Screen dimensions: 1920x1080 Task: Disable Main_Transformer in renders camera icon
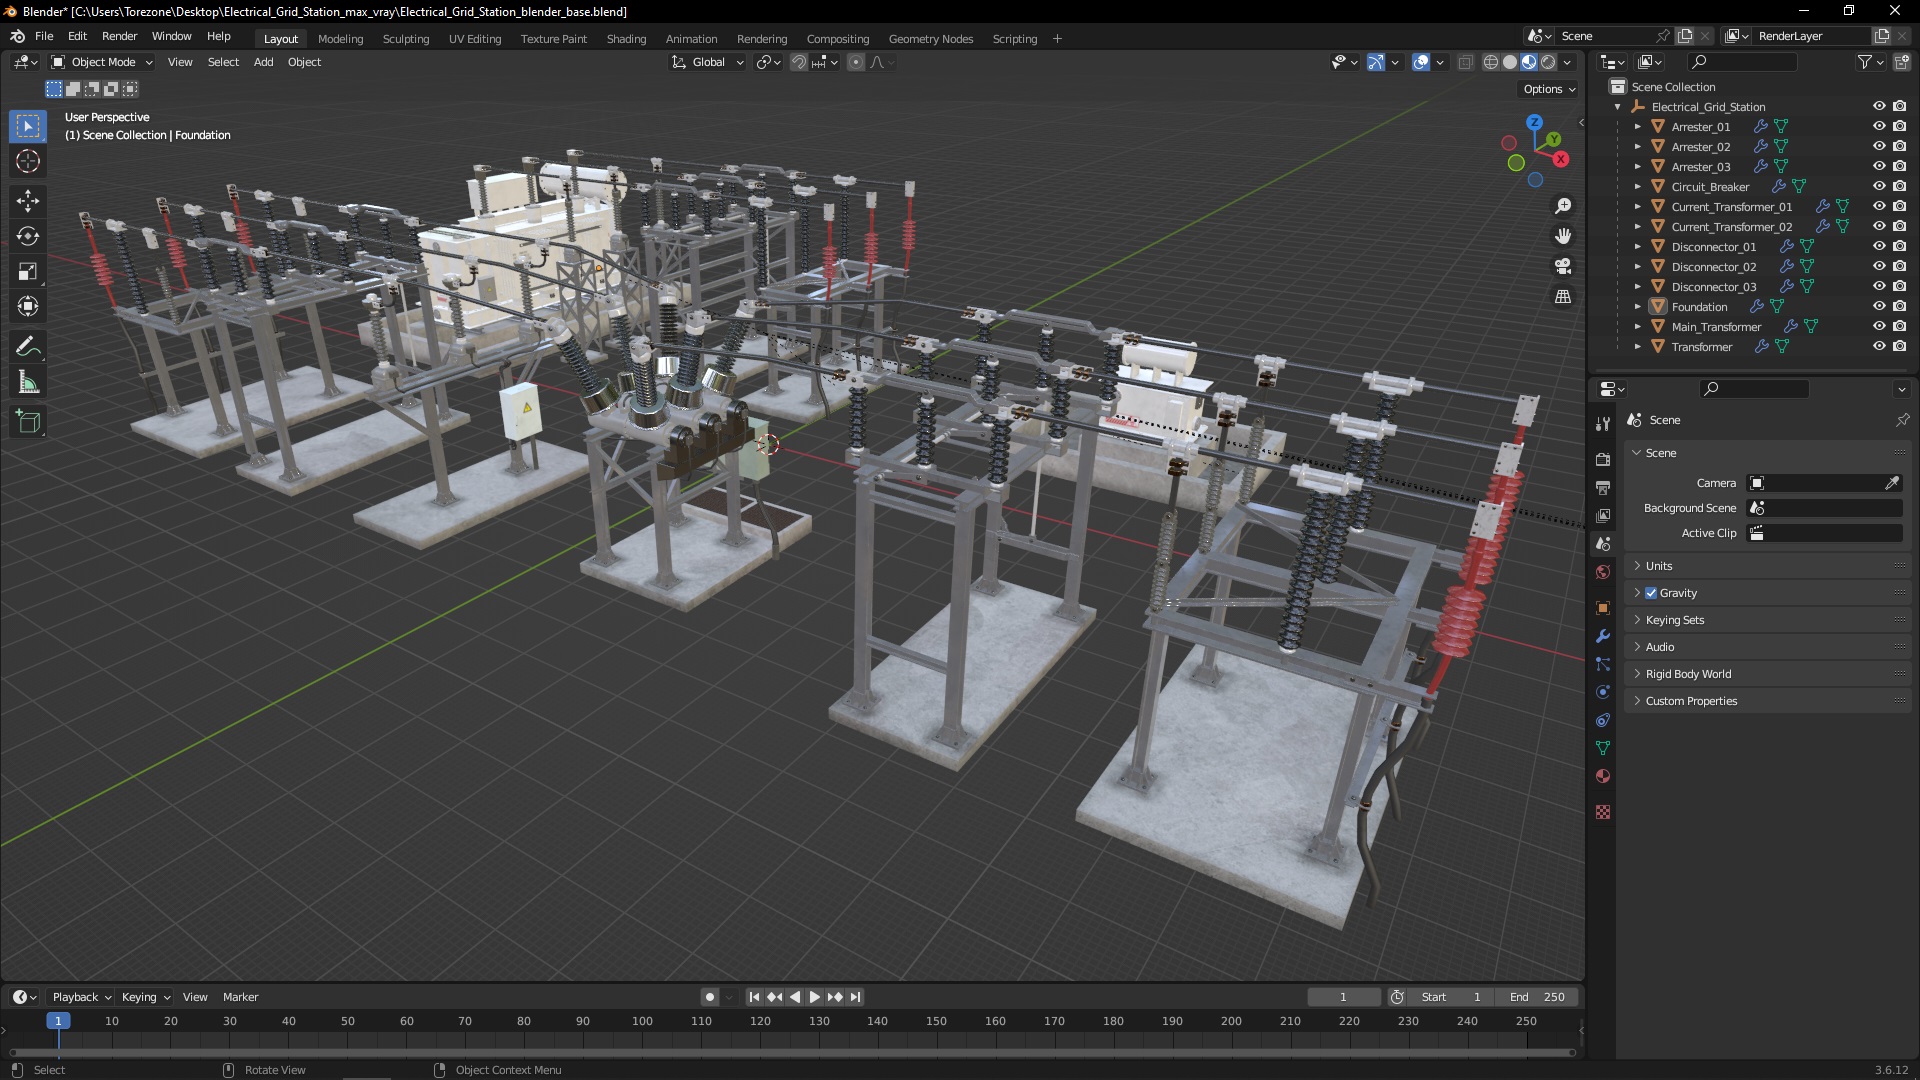(x=1899, y=326)
